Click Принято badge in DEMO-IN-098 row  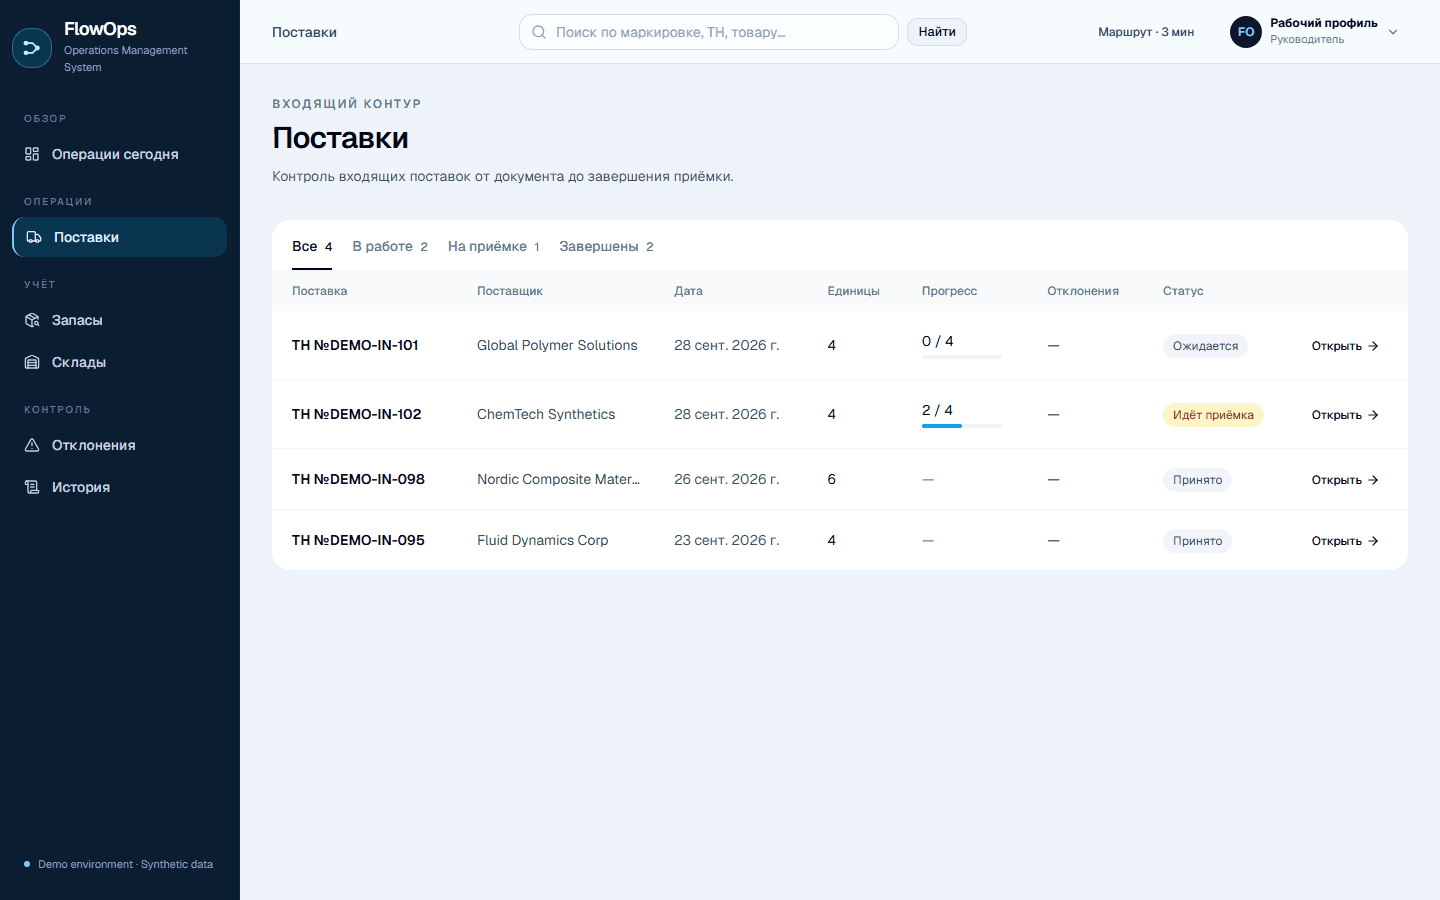[x=1197, y=480]
